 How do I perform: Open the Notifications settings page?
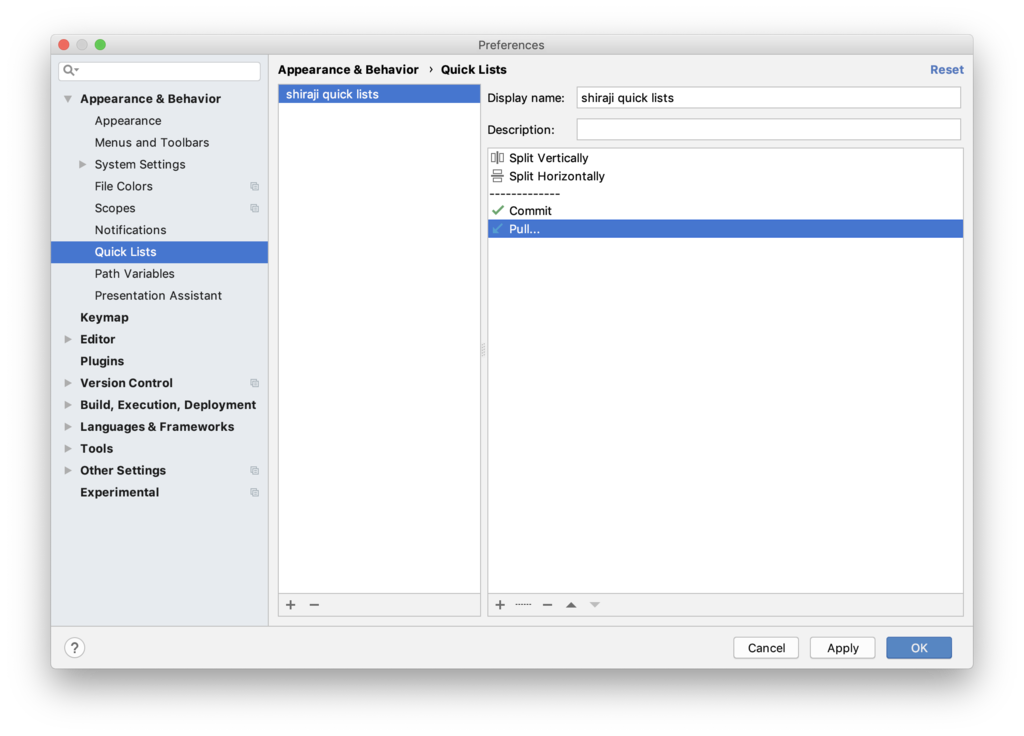[x=131, y=230]
